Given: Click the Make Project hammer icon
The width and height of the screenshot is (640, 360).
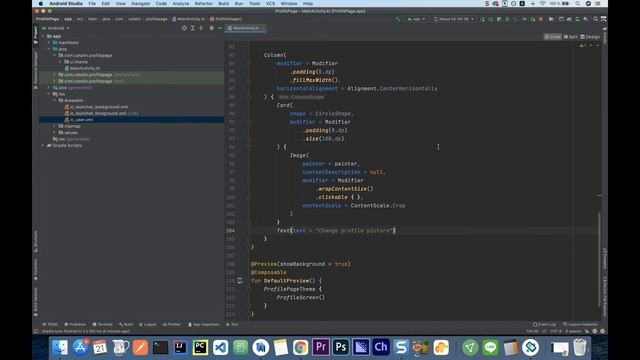Looking at the screenshot, I should click(x=398, y=19).
